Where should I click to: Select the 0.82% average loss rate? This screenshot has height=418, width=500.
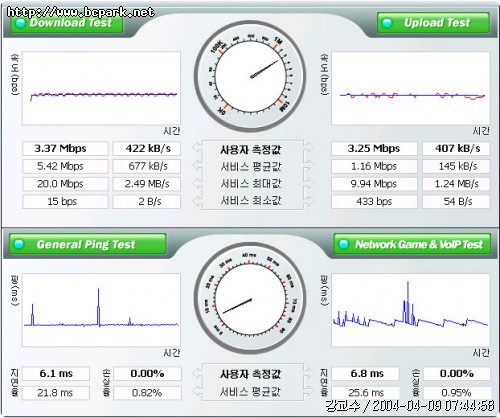[x=147, y=393]
